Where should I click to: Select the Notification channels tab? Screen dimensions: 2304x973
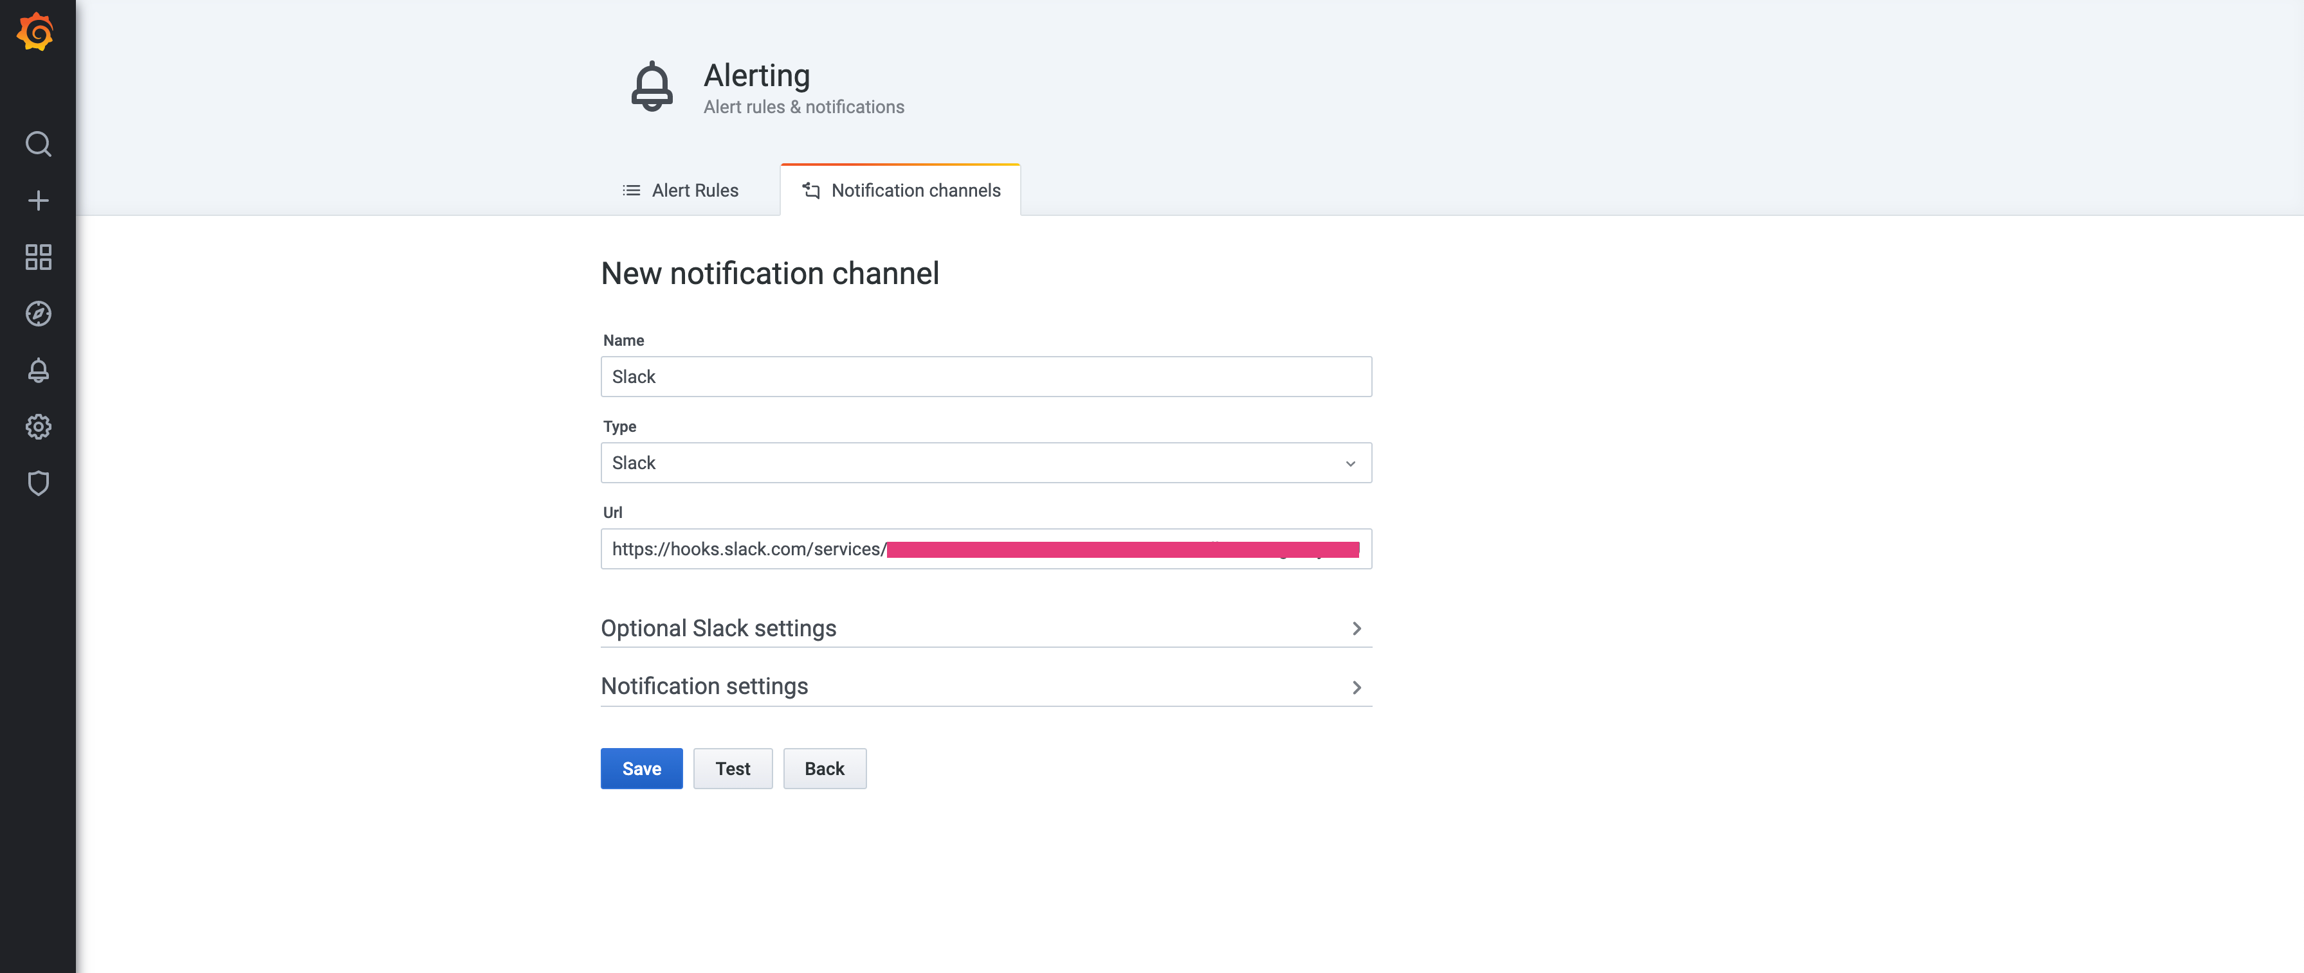point(900,190)
